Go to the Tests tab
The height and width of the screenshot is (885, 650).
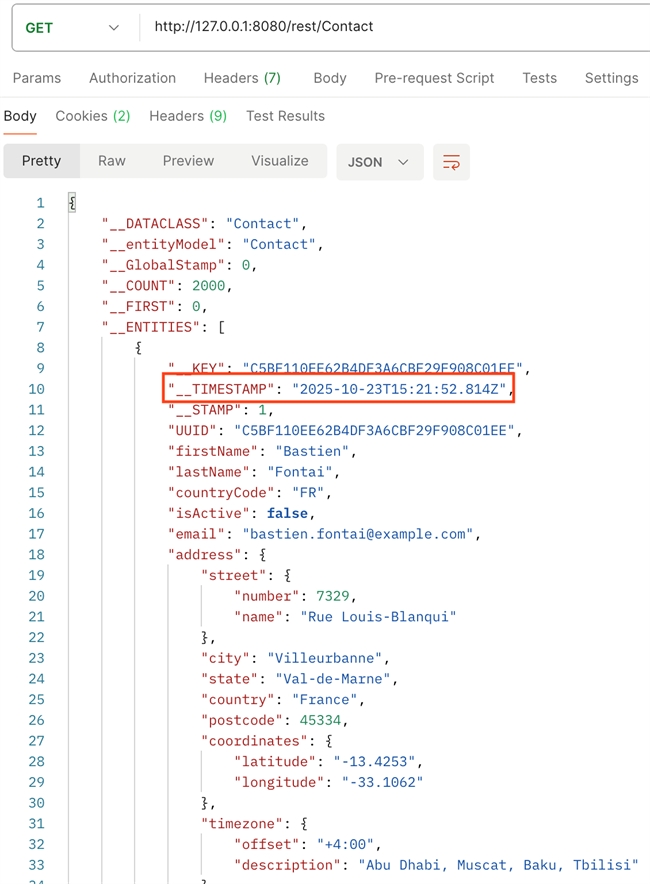tap(539, 78)
